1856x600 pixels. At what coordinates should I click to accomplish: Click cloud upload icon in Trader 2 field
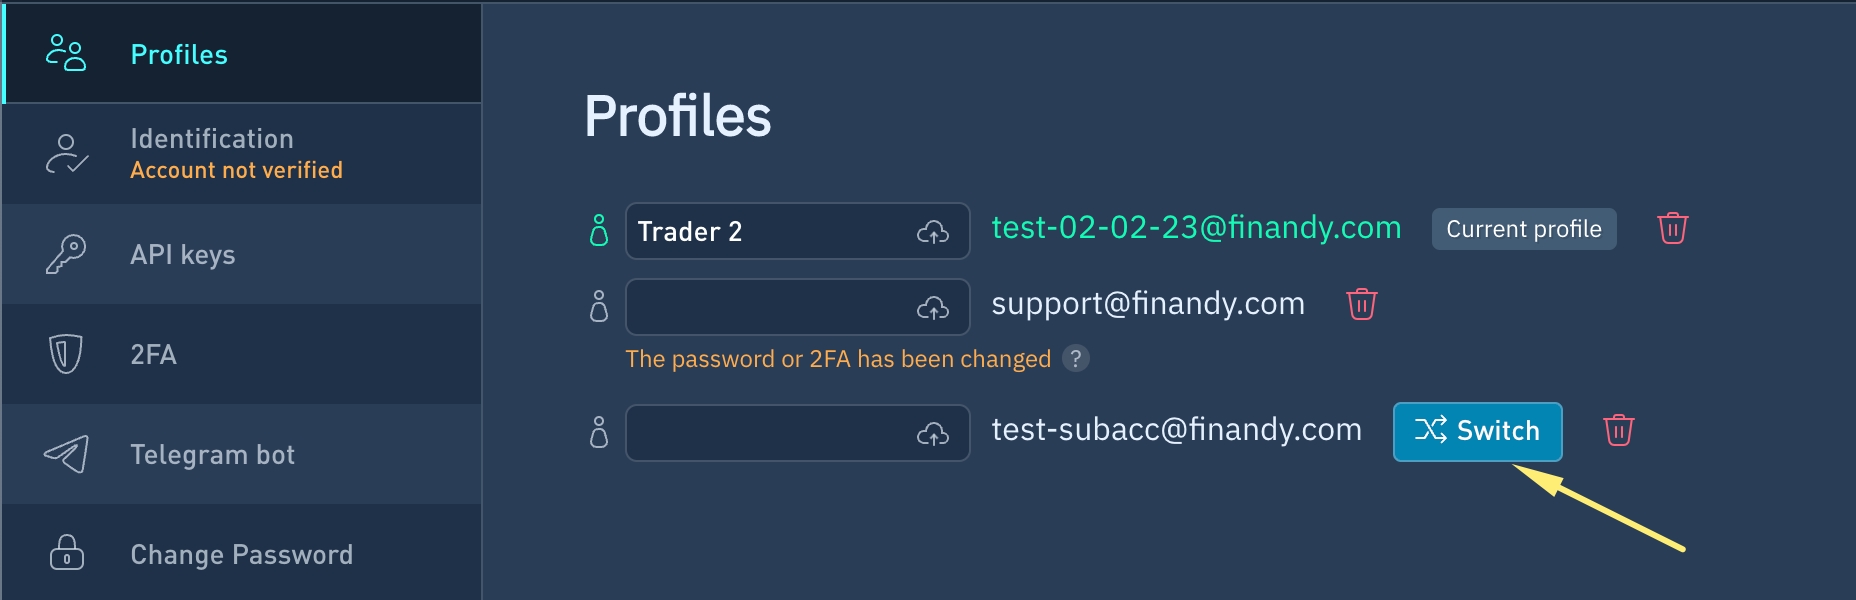(933, 232)
